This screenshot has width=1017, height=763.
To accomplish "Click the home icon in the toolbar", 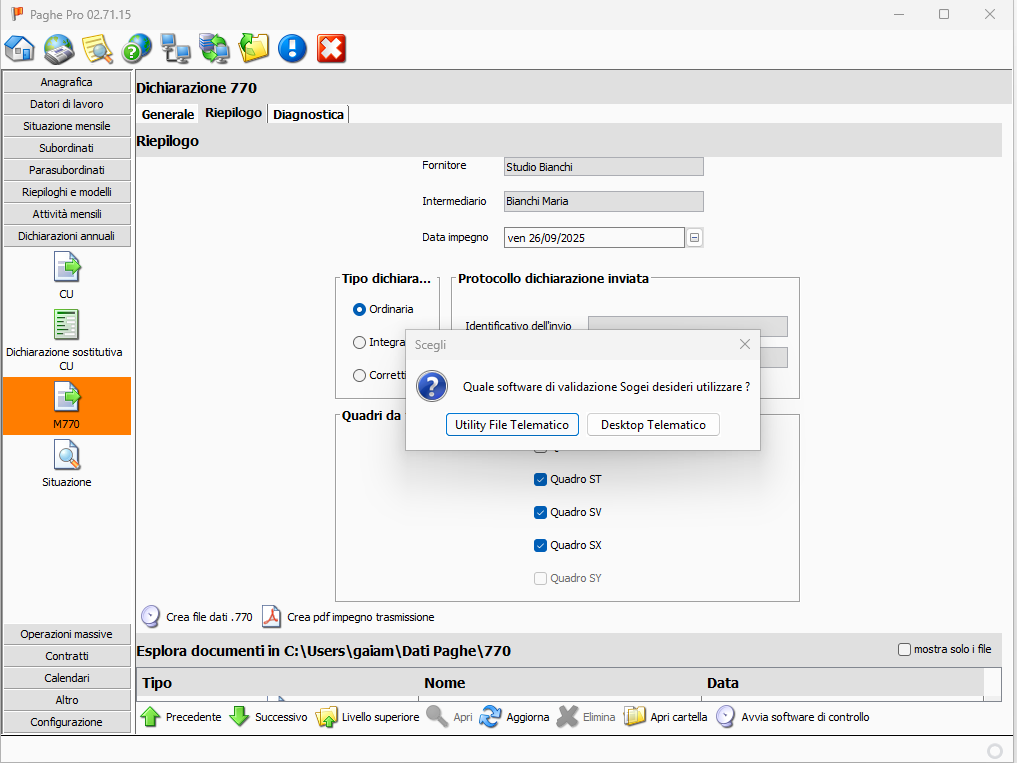I will [20, 48].
